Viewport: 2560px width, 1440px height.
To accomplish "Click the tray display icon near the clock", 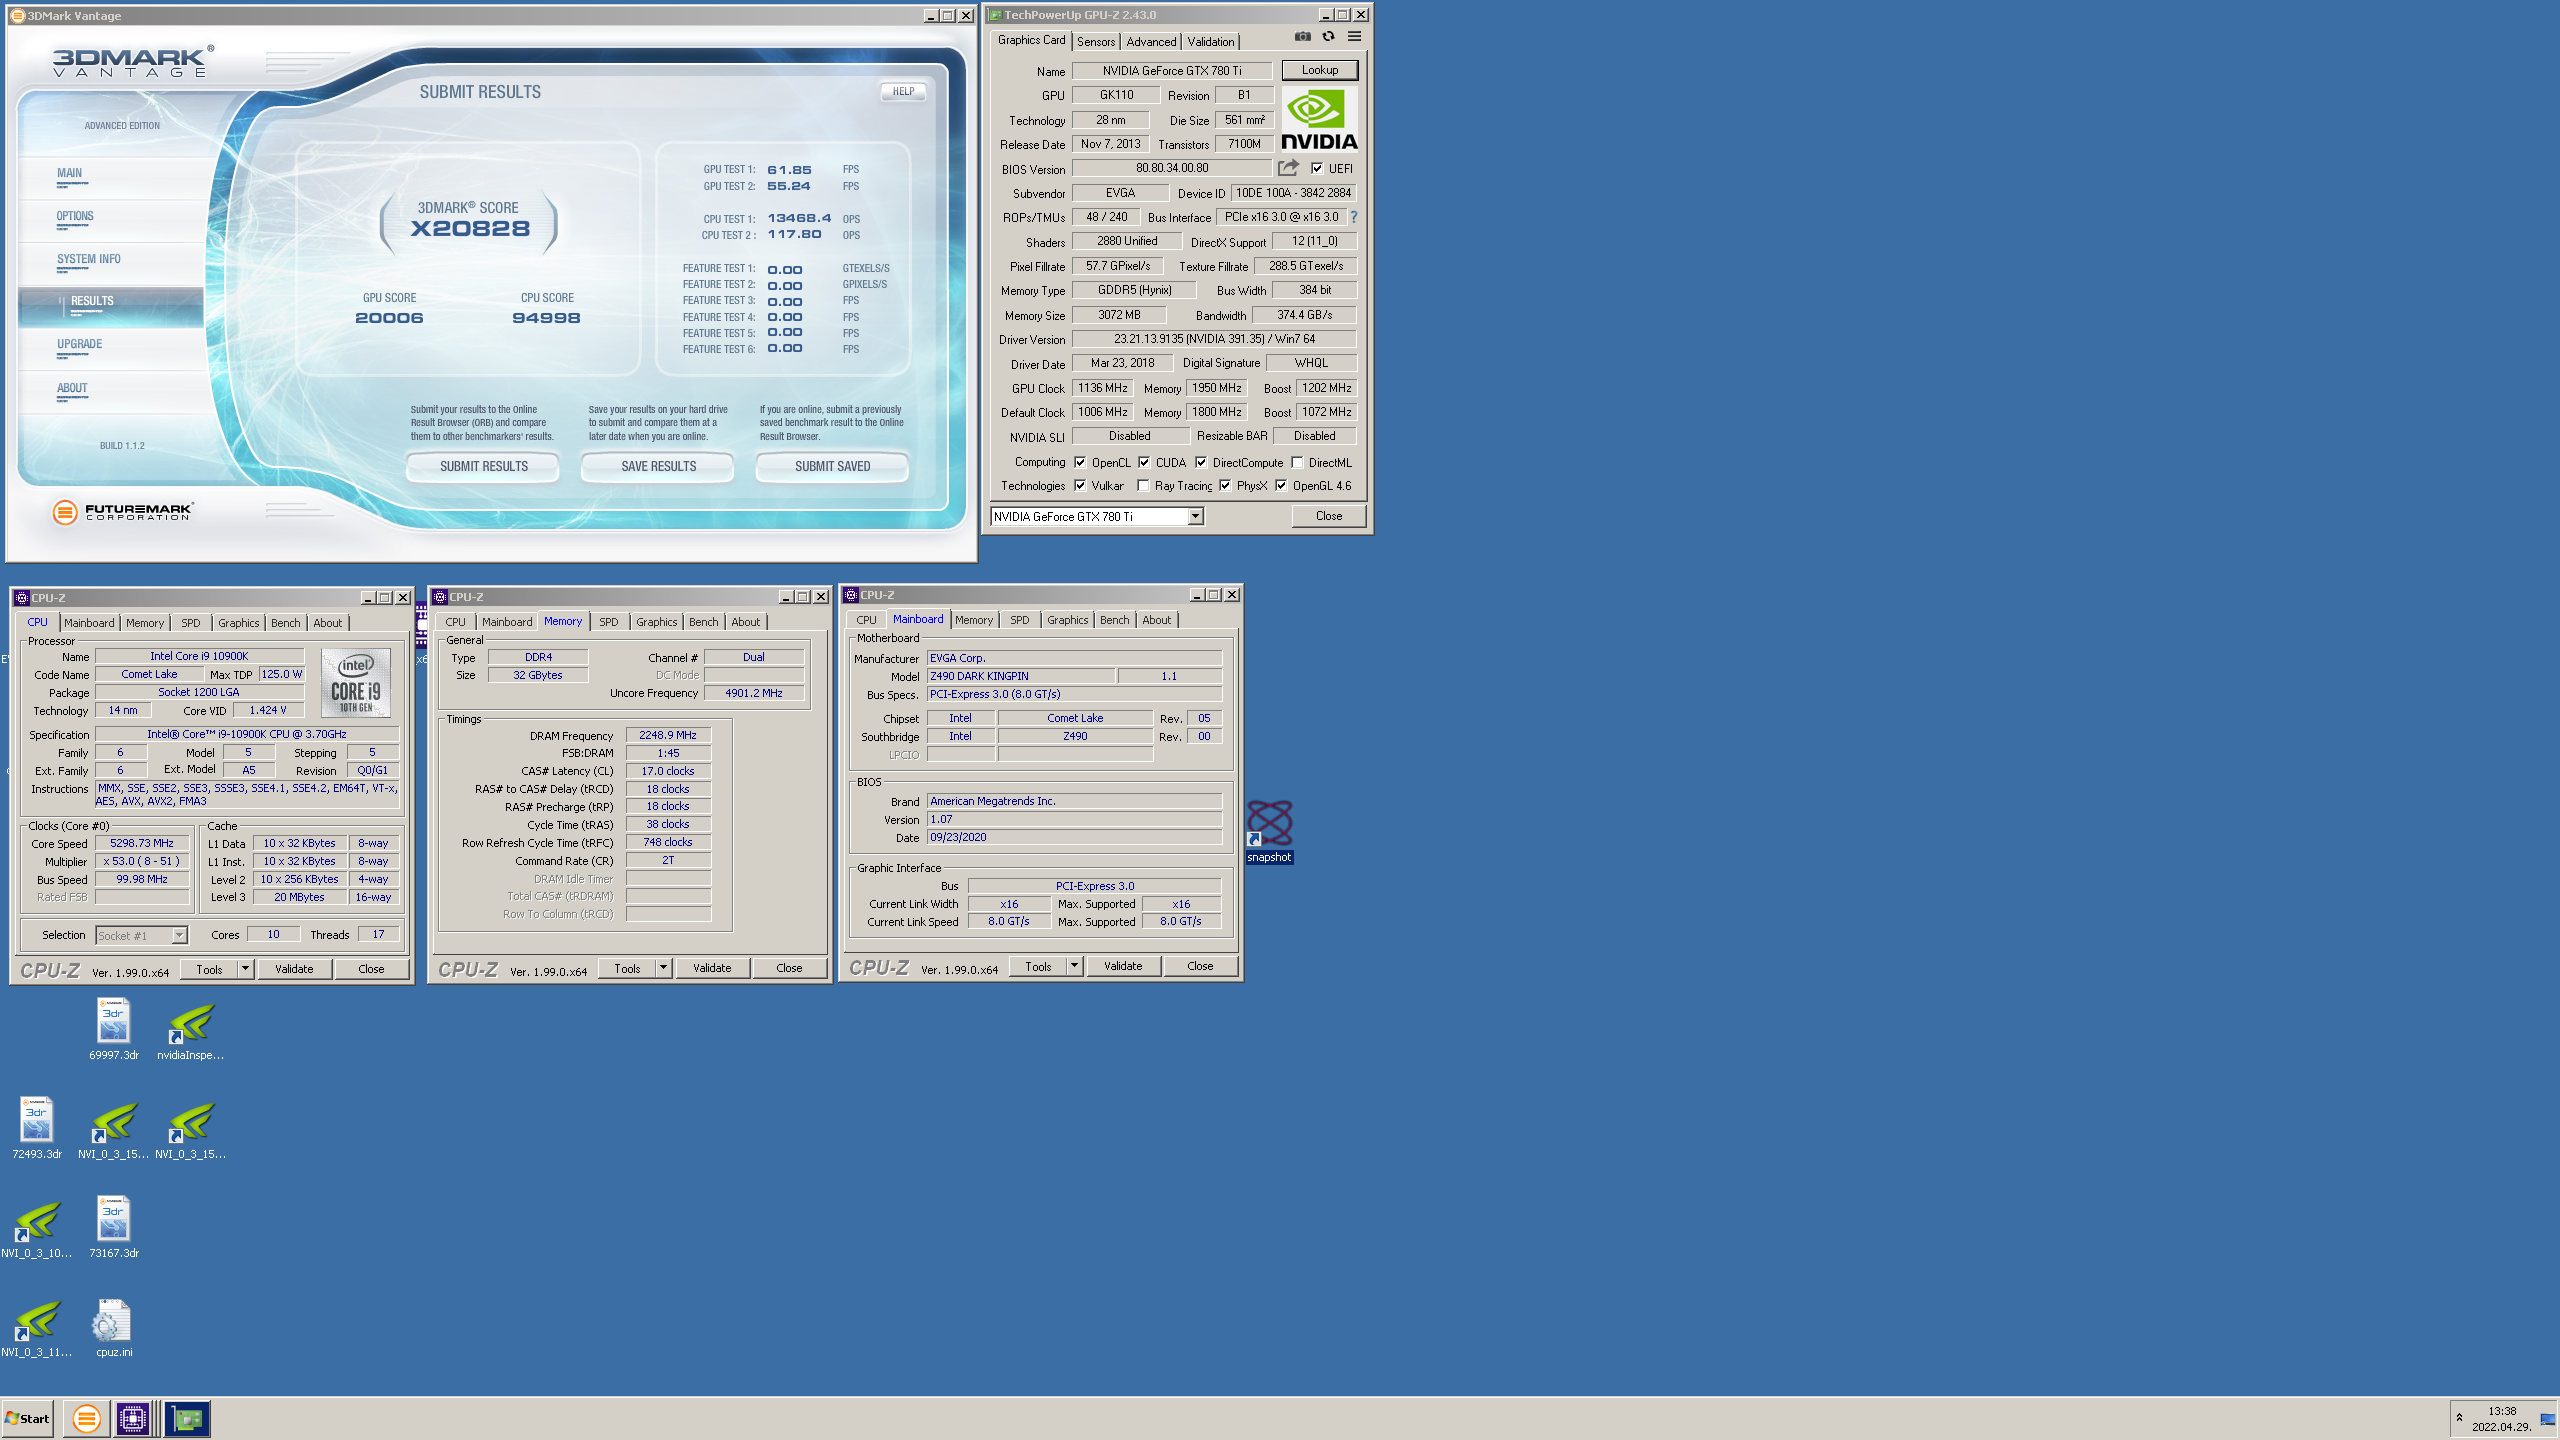I will tap(2547, 1419).
